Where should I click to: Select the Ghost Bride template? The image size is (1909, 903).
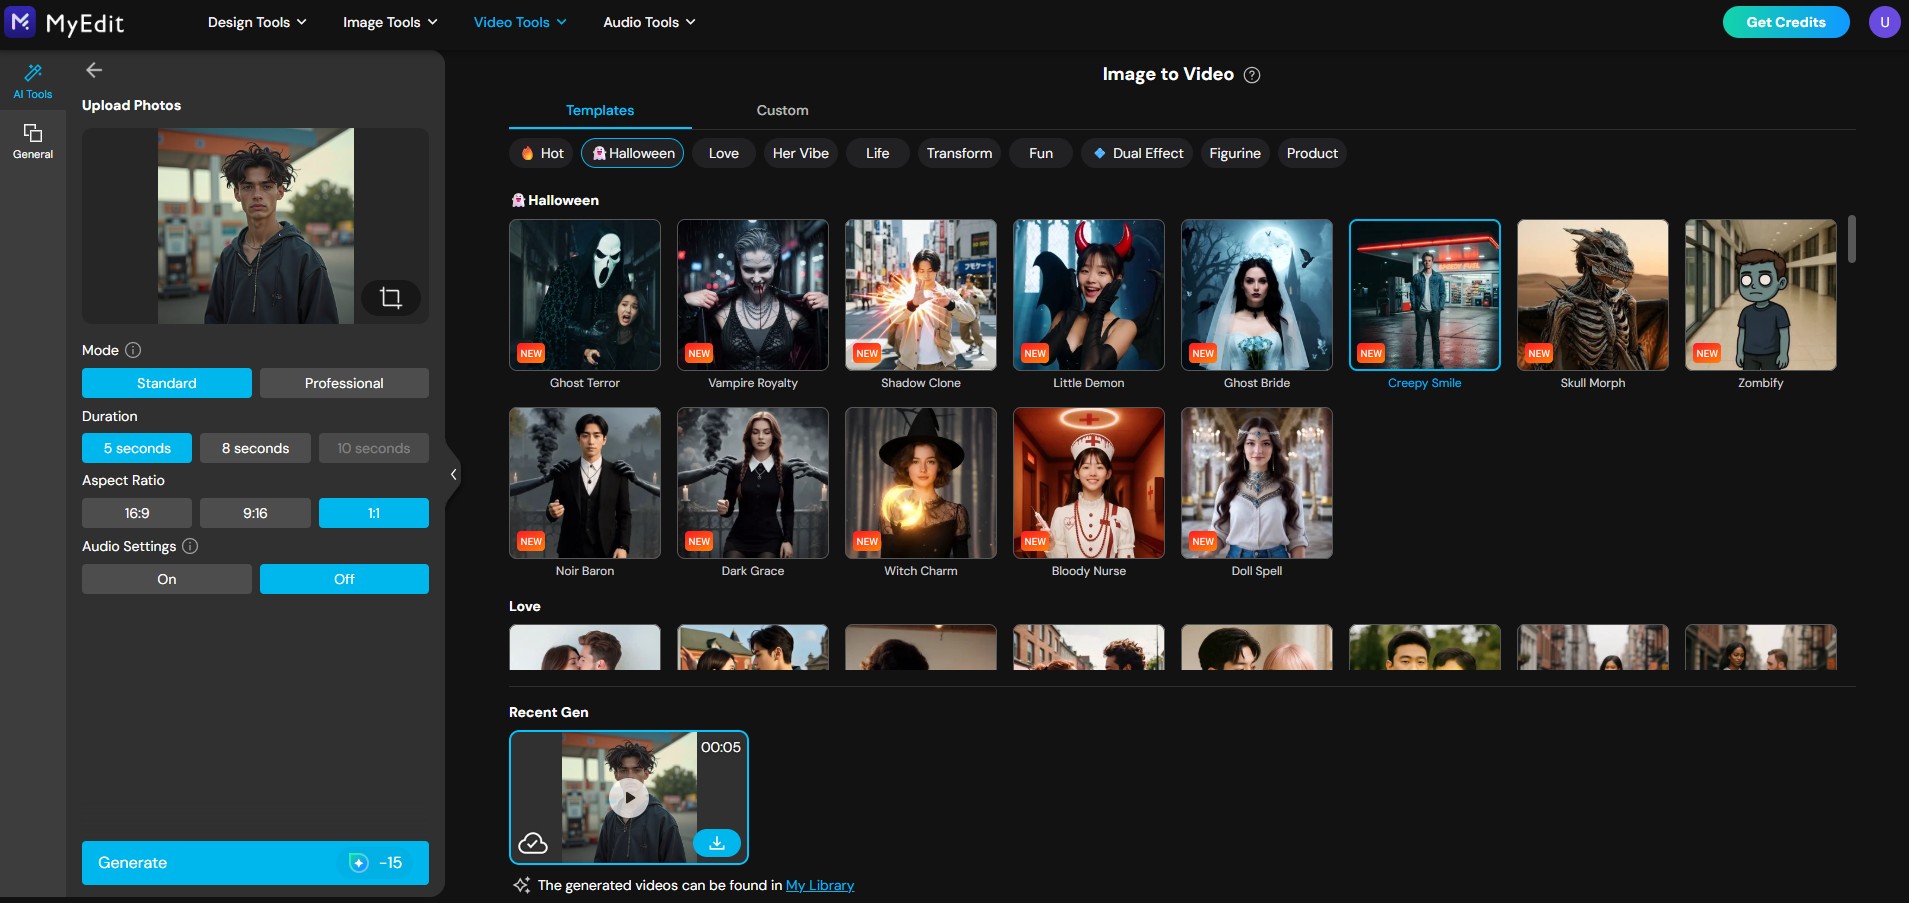pyautogui.click(x=1257, y=295)
